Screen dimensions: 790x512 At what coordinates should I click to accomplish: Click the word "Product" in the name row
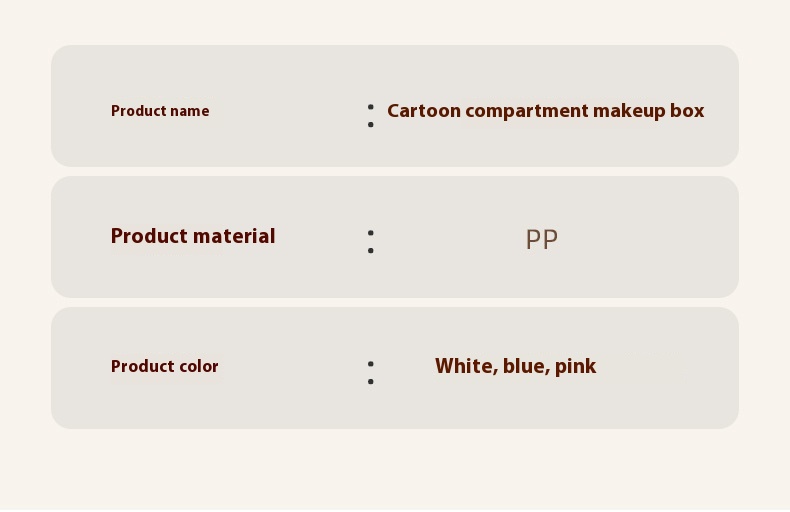click(138, 111)
